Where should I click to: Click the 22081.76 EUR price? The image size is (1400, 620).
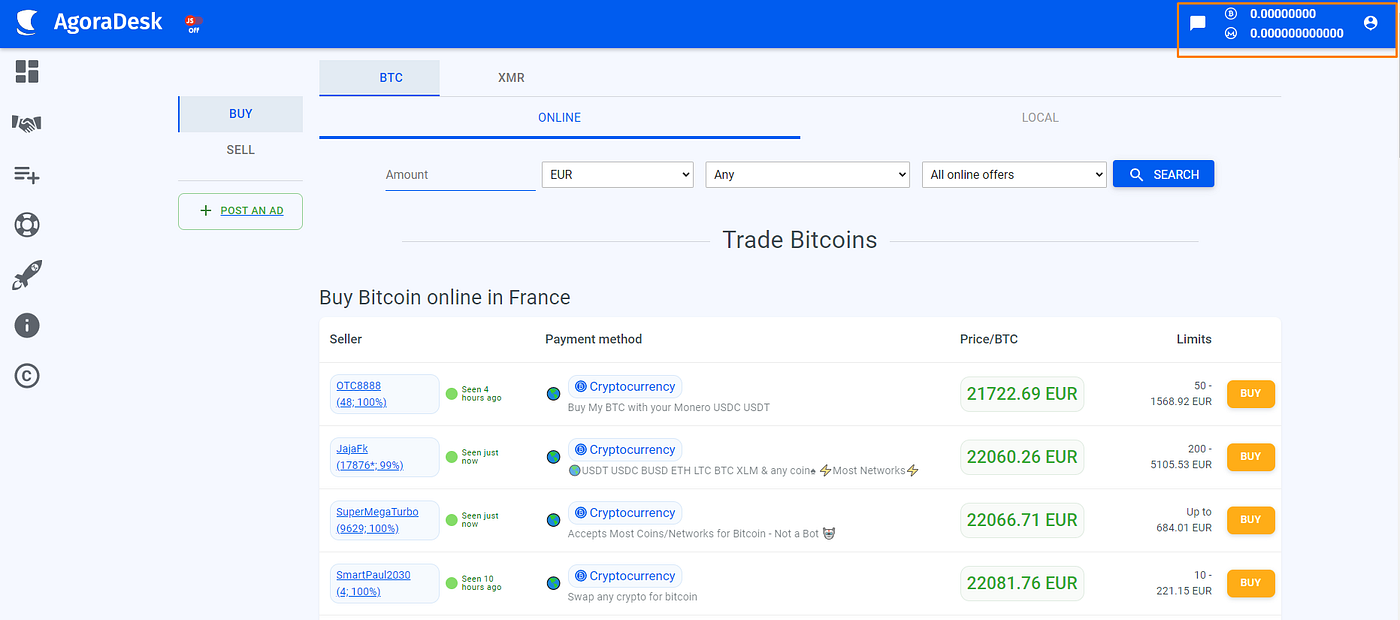(1022, 583)
